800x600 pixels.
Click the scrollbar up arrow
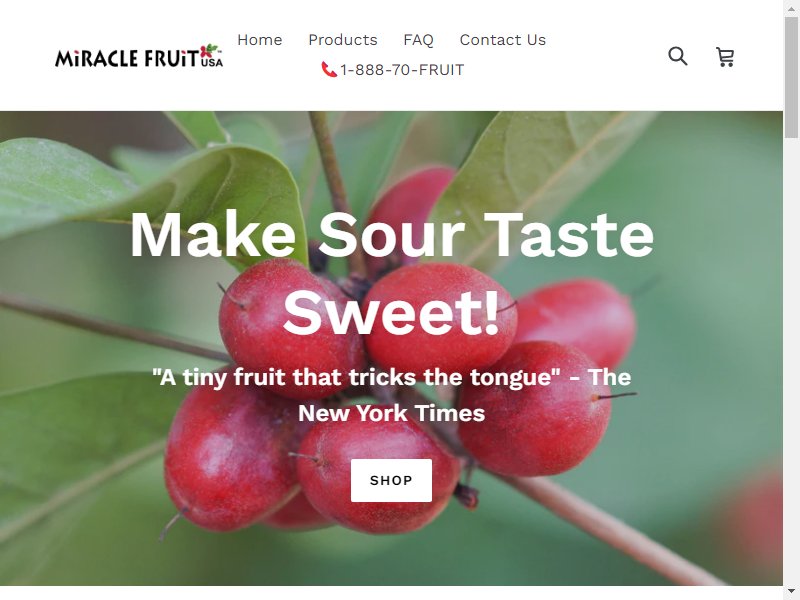(x=792, y=7)
